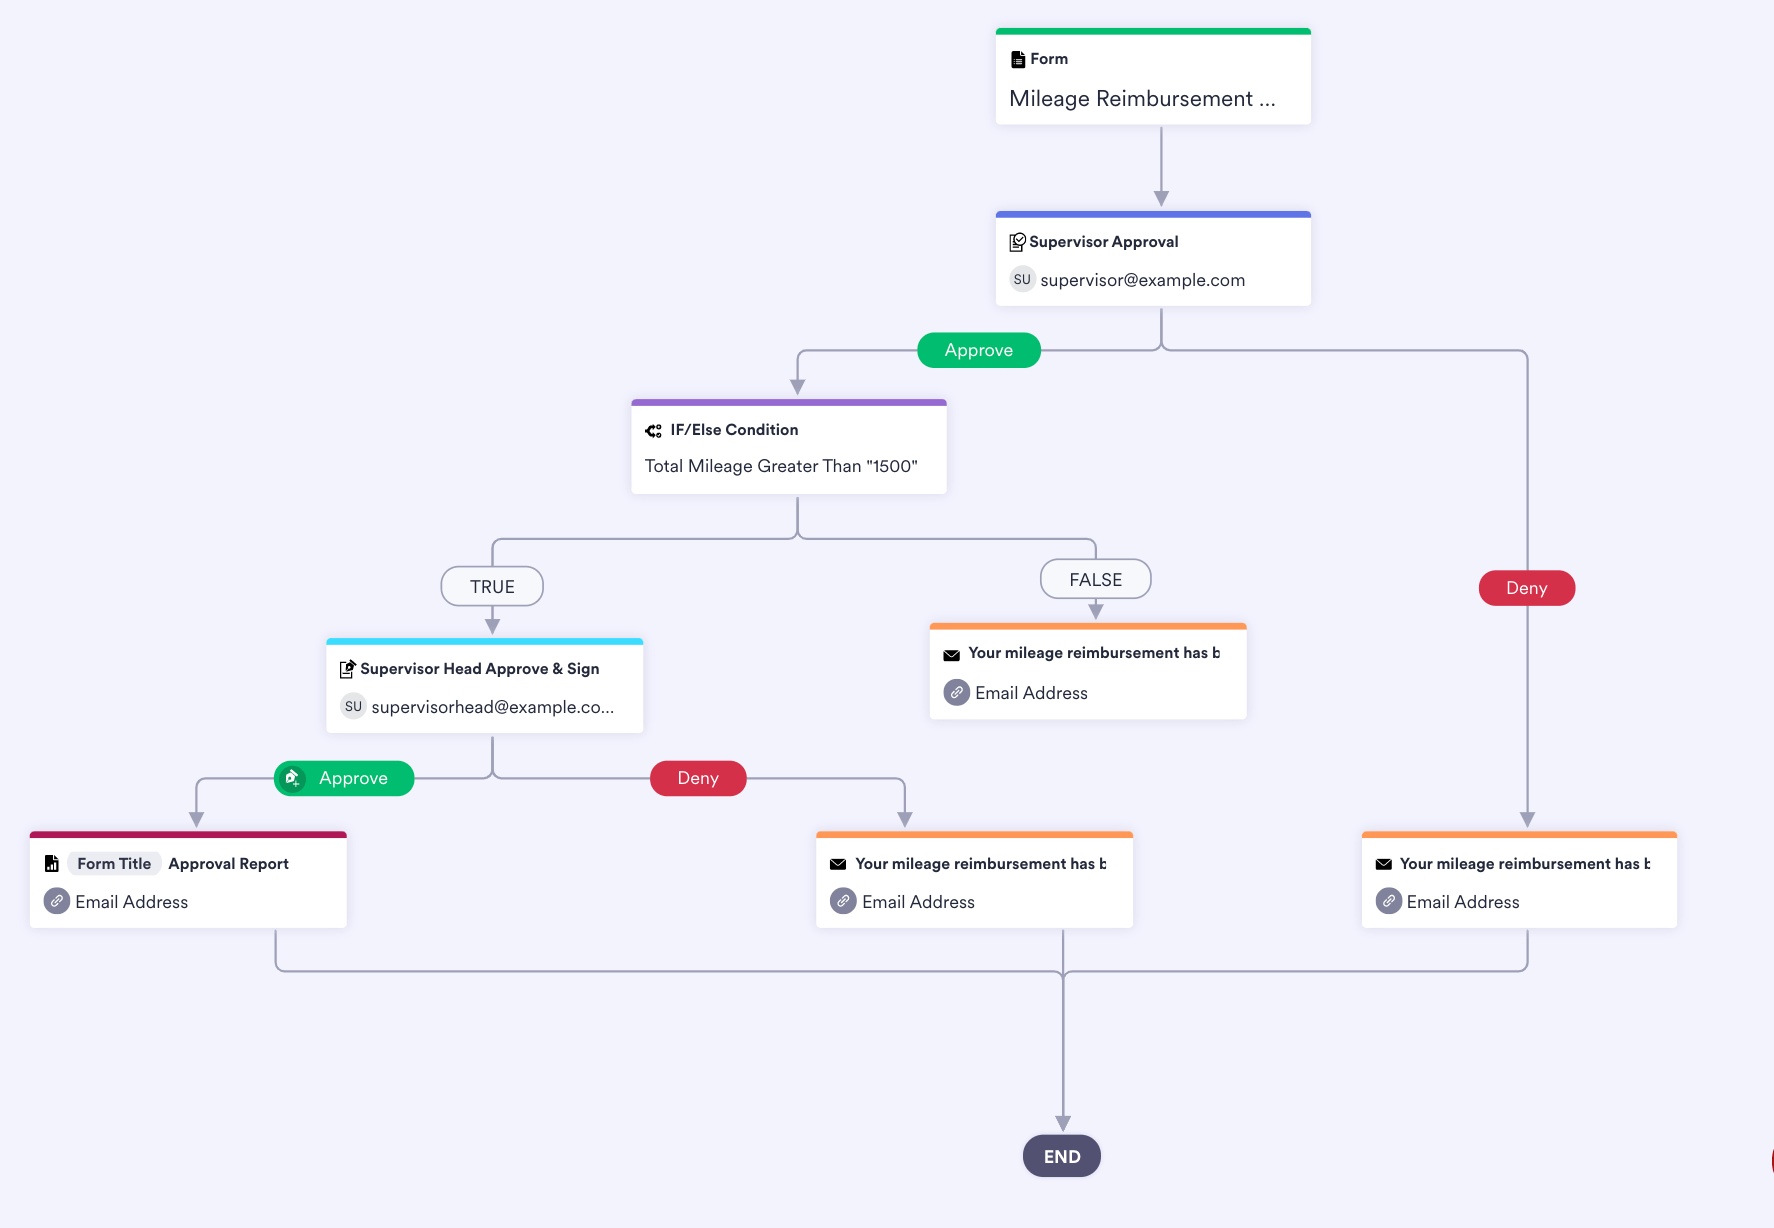Image resolution: width=1774 pixels, height=1228 pixels.
Task: Click the Supervisor Head Approve & Sign icon
Action: pos(348,669)
